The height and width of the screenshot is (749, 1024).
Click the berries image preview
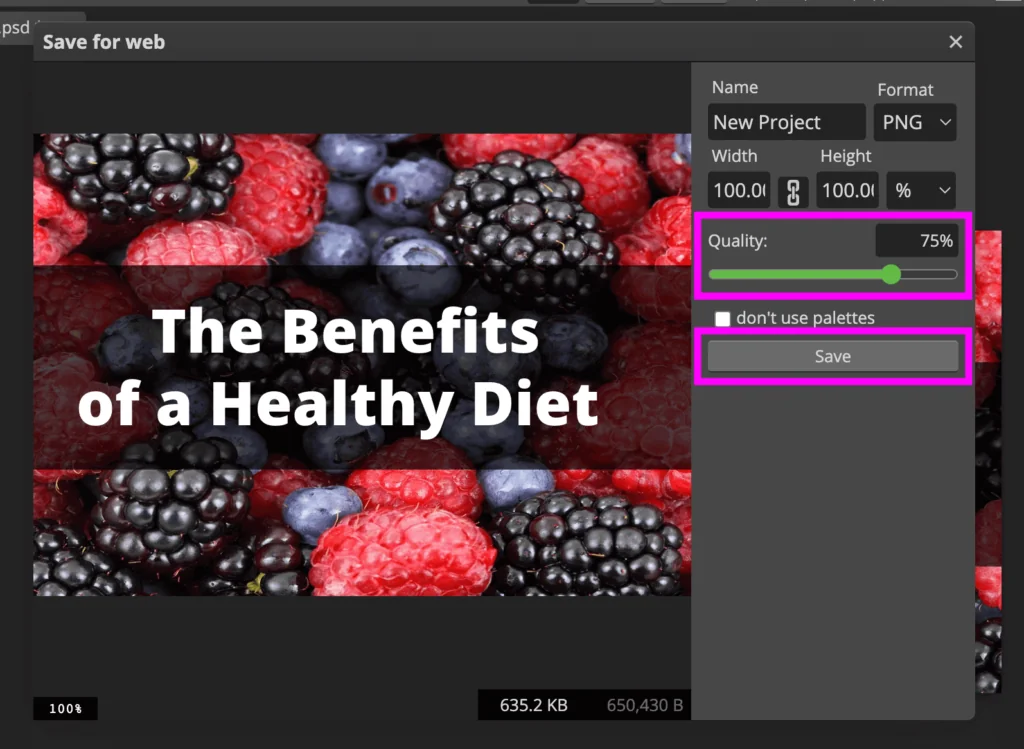pos(362,364)
